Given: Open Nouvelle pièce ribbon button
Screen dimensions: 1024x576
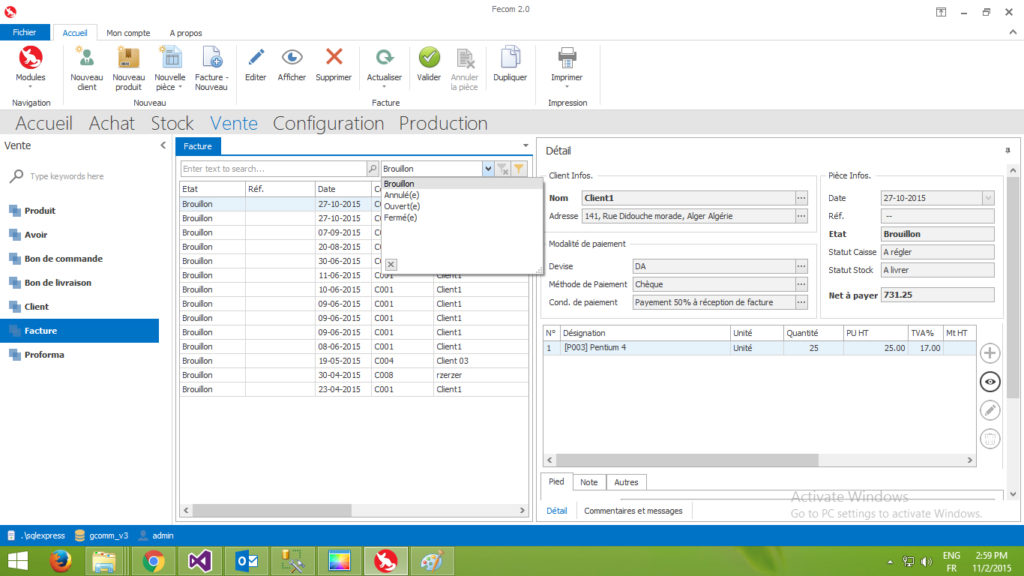Looking at the screenshot, I should [x=170, y=68].
